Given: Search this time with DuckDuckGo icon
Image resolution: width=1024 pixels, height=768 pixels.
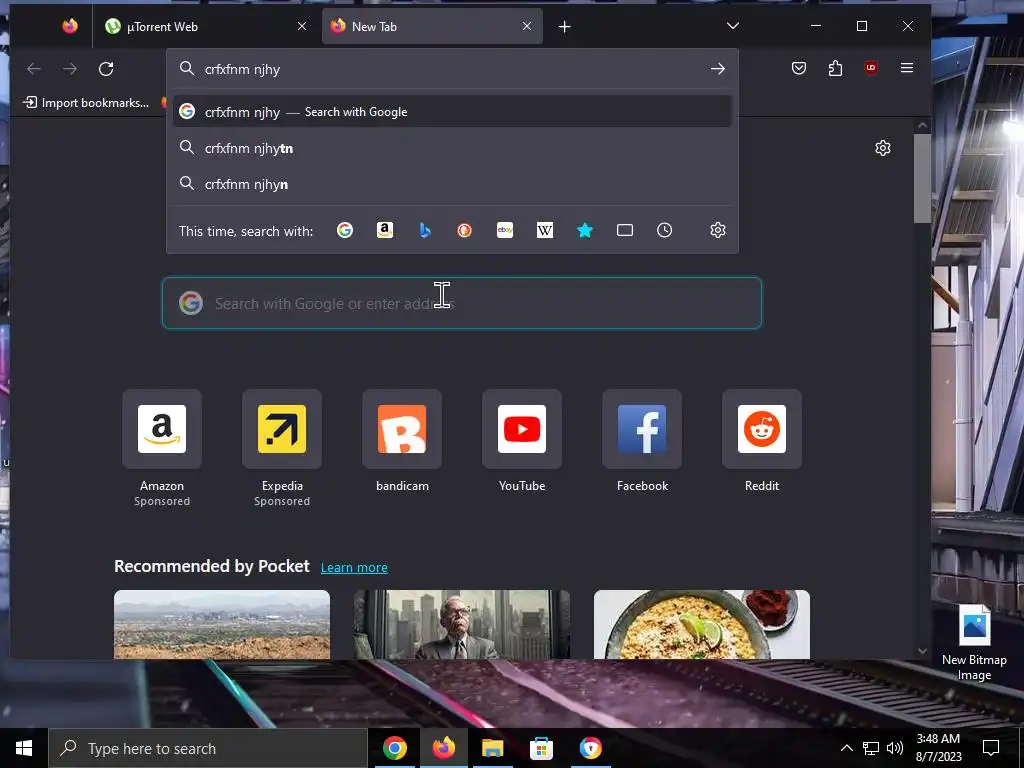Looking at the screenshot, I should 464,230.
